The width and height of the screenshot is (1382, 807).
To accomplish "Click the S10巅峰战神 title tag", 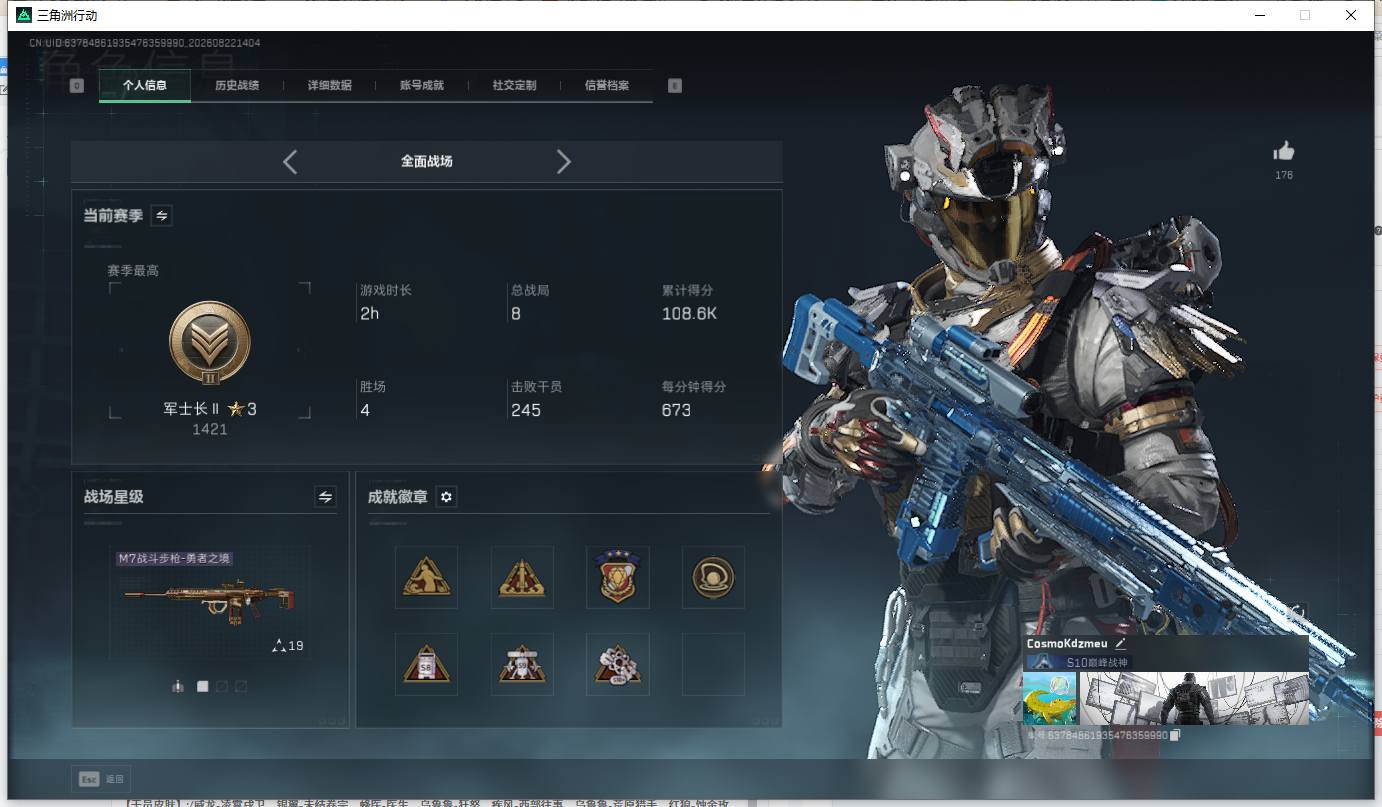I will coord(1078,663).
